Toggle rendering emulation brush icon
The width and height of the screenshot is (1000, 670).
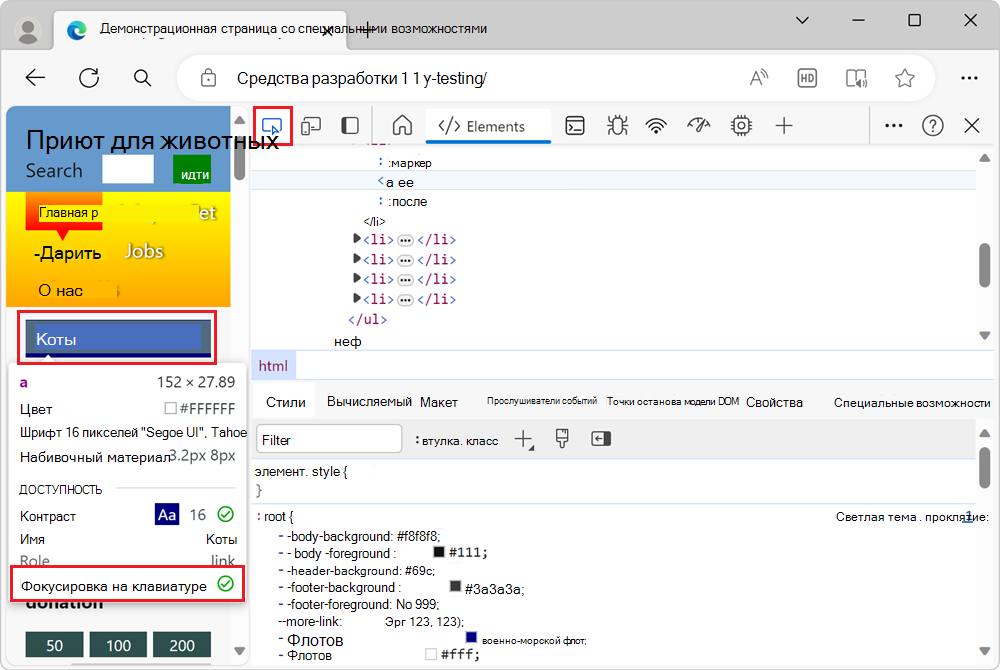562,439
